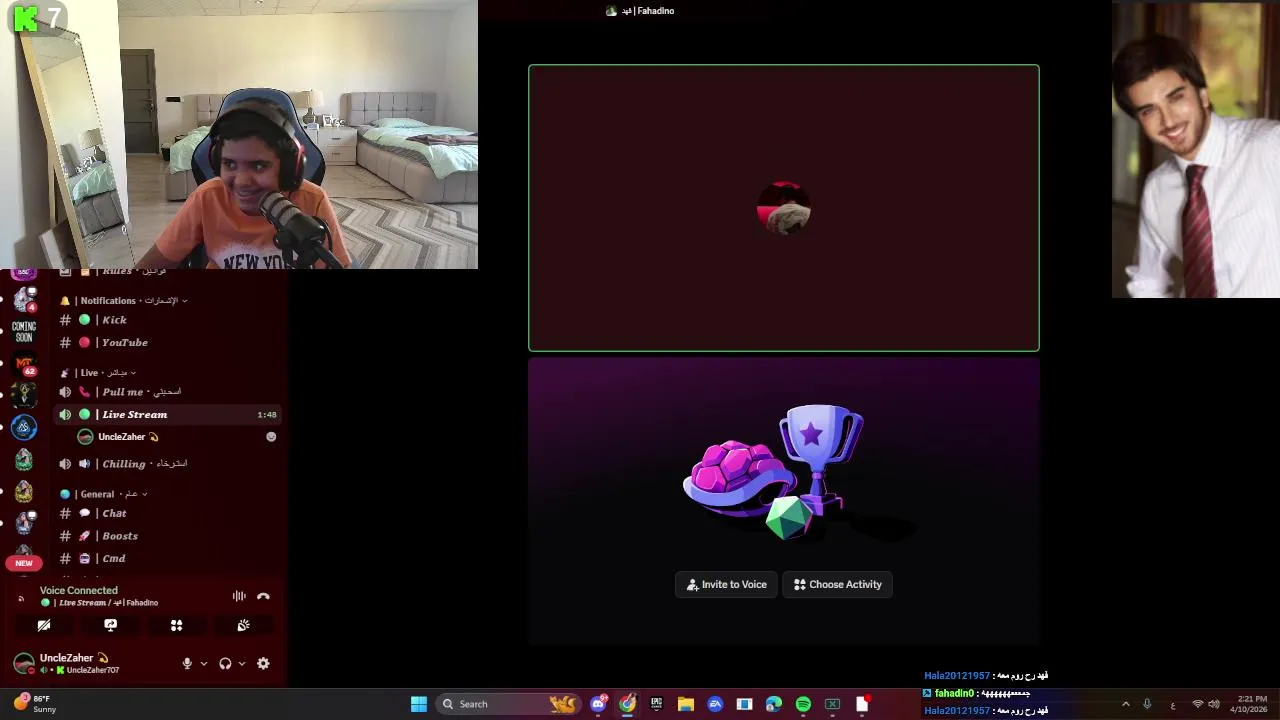The height and width of the screenshot is (720, 1280).
Task: Join the Pull me voice channel
Action: coord(169,392)
